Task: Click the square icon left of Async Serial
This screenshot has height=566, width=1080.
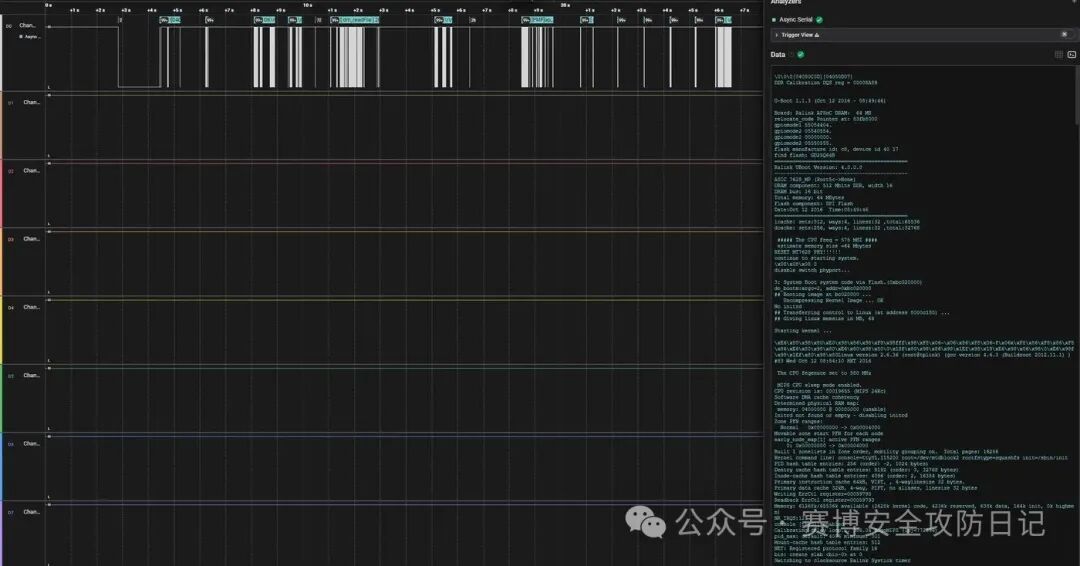Action: (x=774, y=20)
